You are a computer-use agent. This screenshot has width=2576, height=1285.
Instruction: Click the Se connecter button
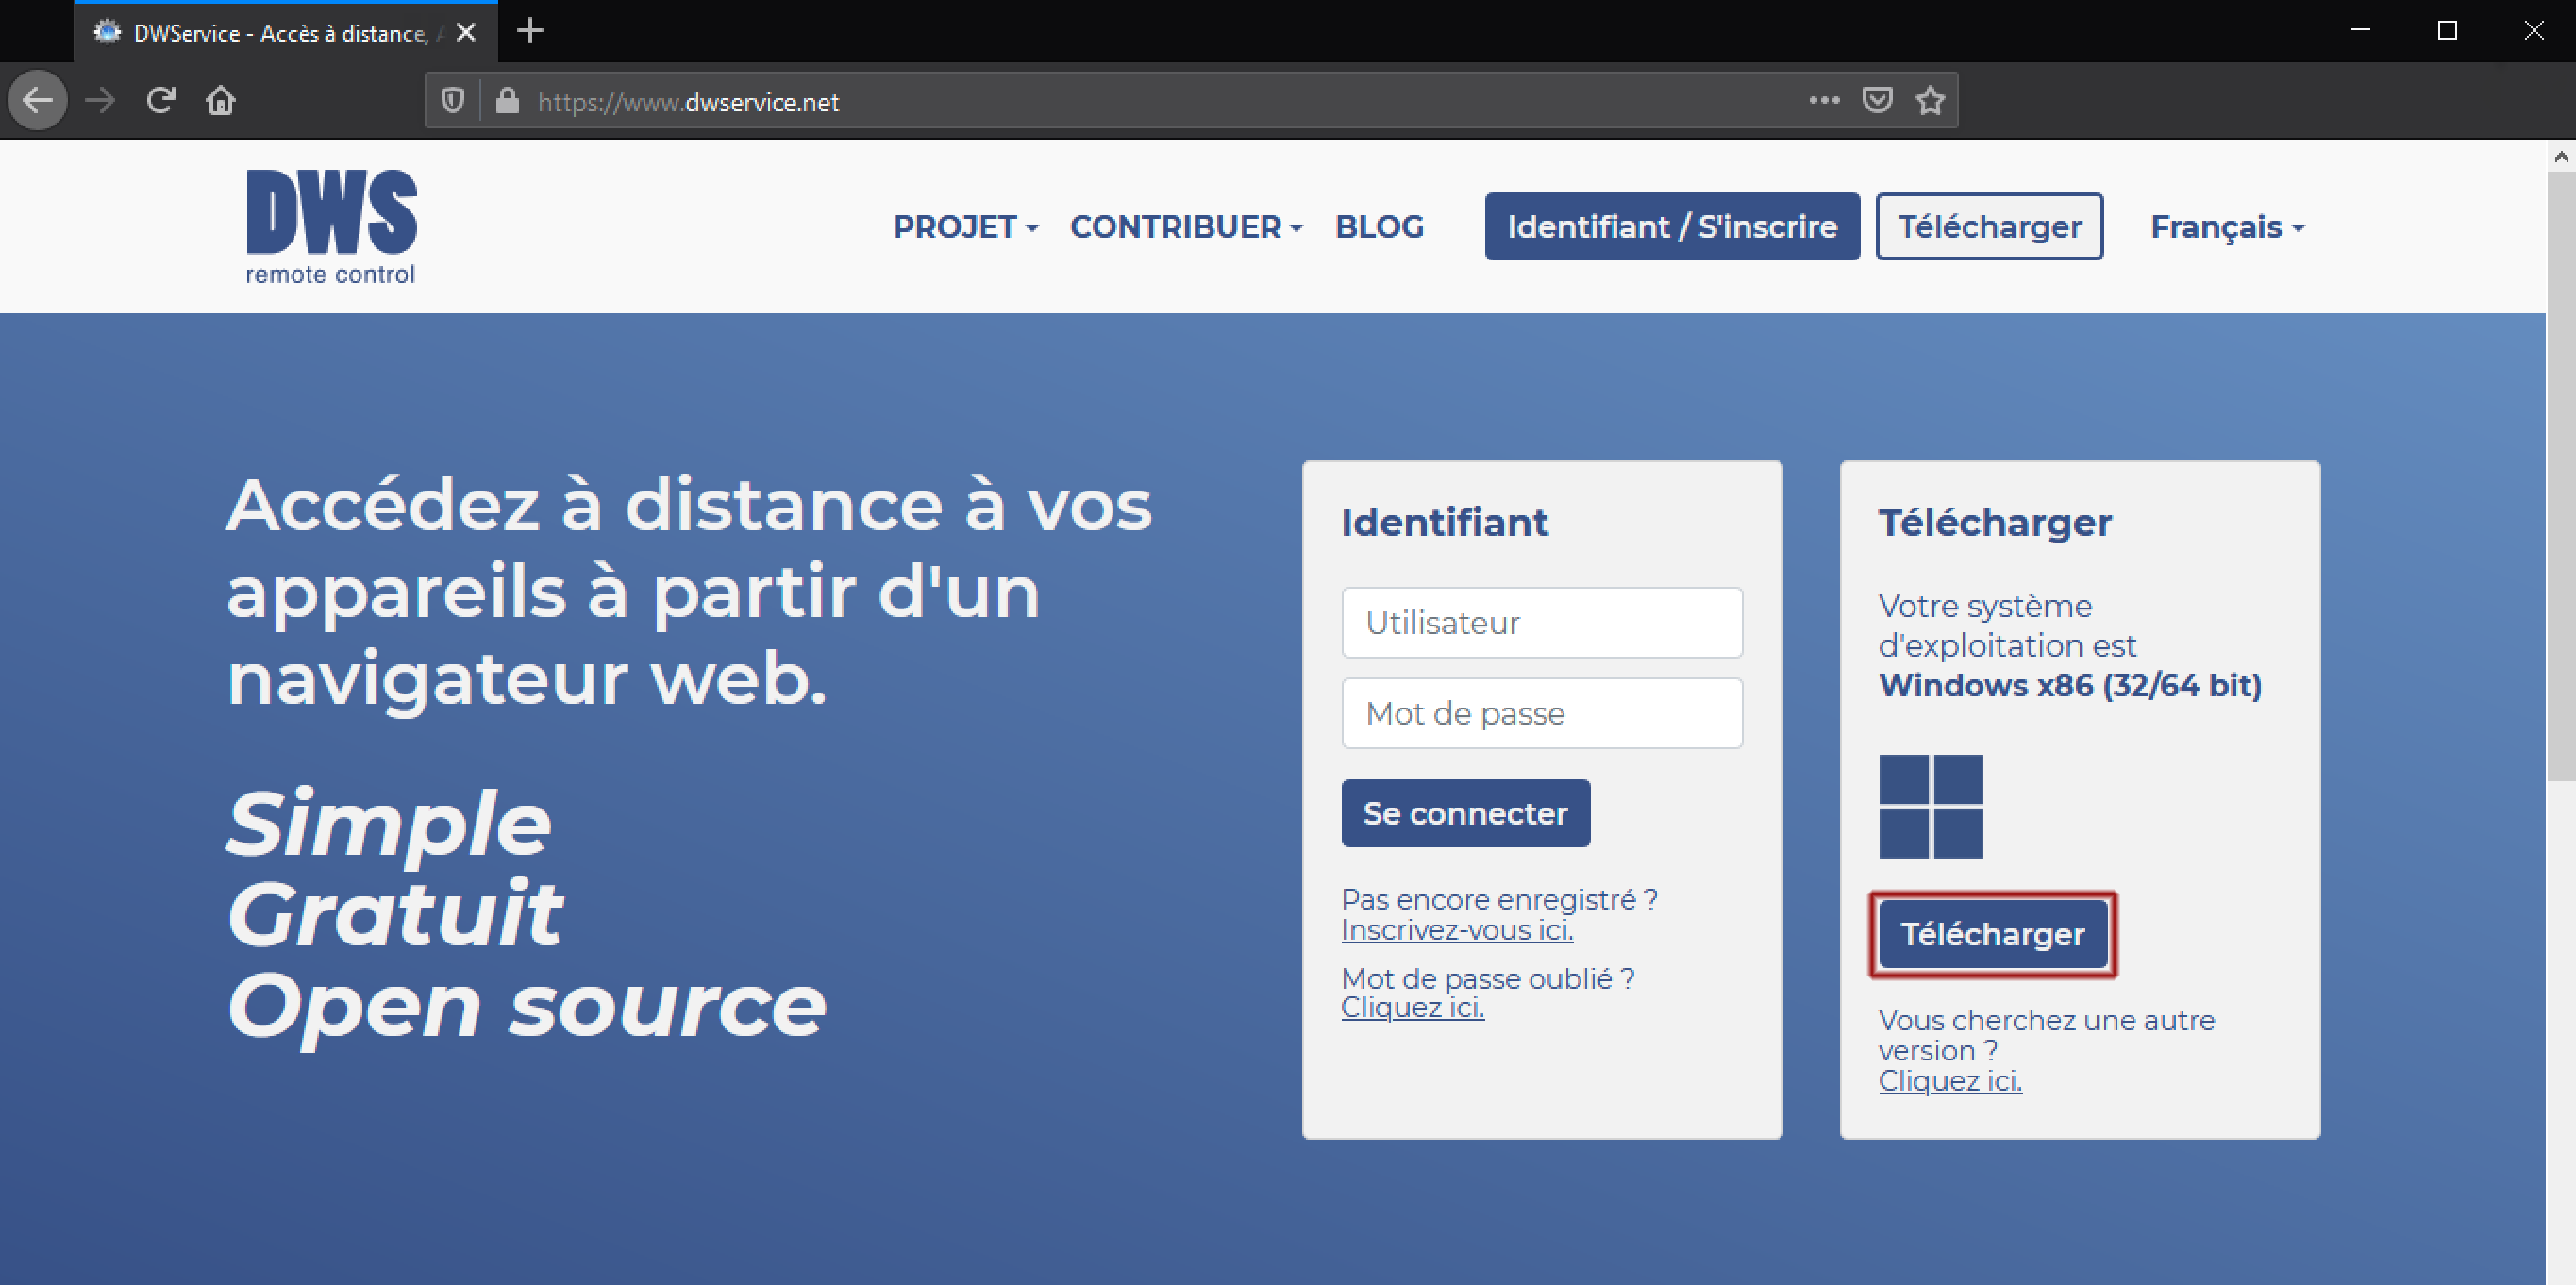[1465, 813]
